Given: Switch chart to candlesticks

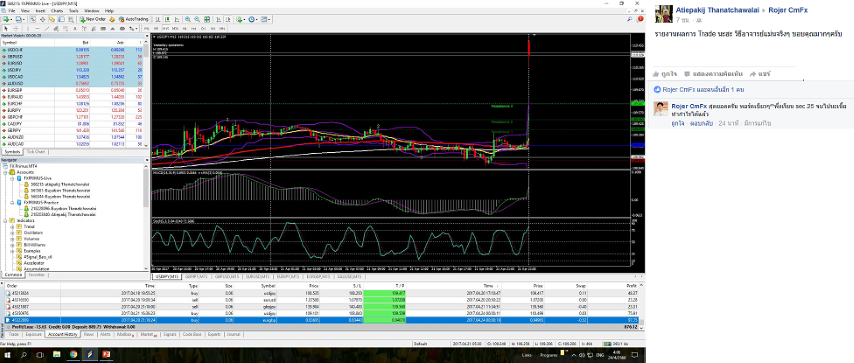Looking at the screenshot, I should [167, 19].
